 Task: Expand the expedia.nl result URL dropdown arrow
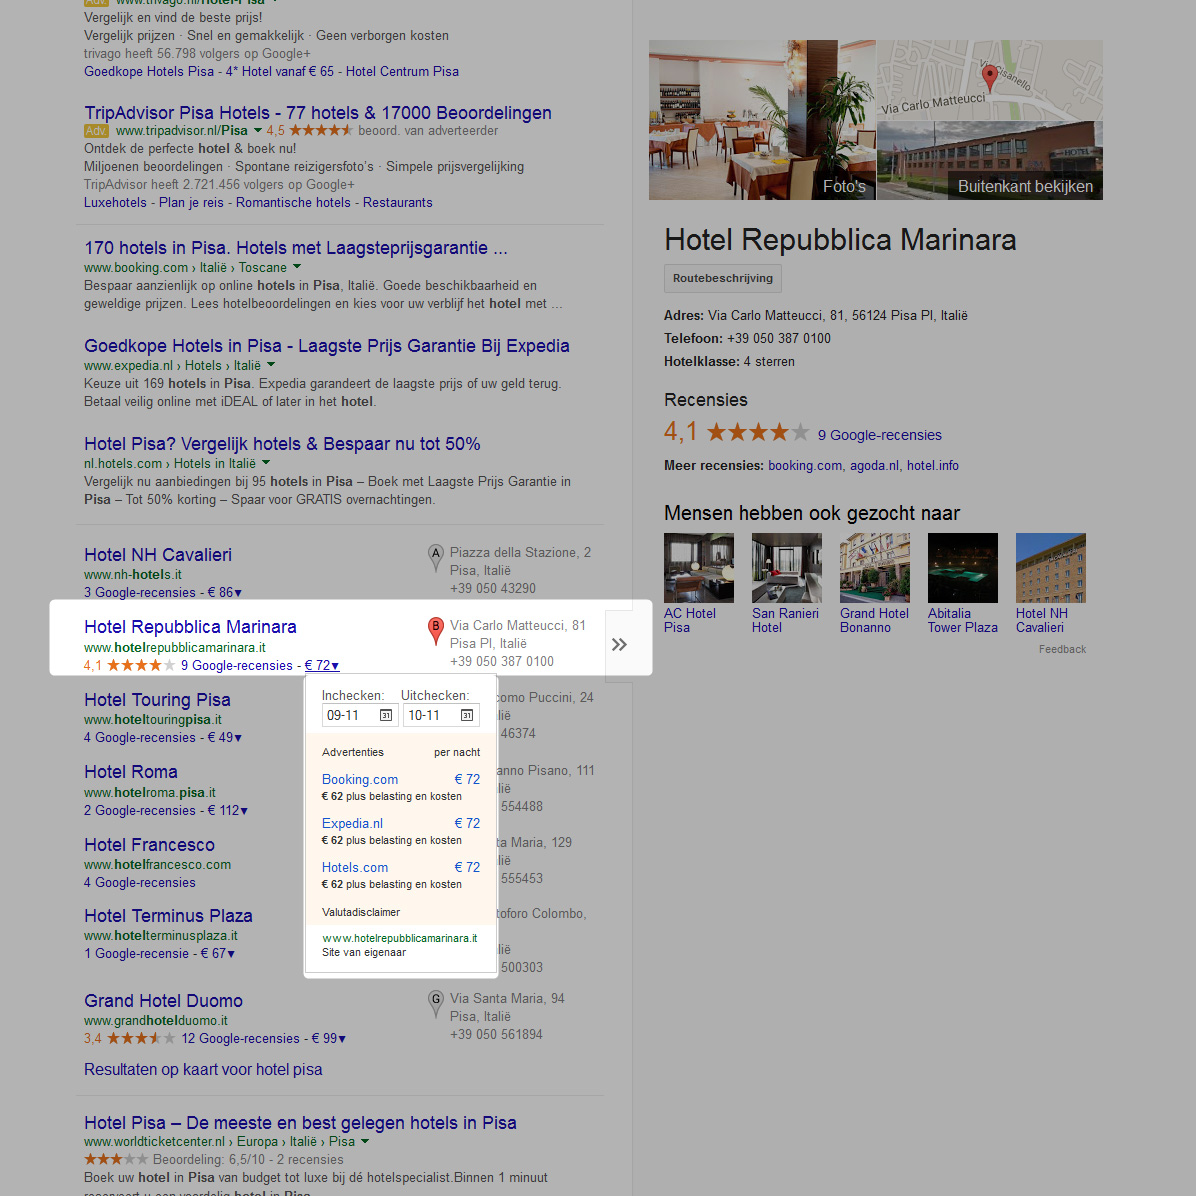point(271,365)
